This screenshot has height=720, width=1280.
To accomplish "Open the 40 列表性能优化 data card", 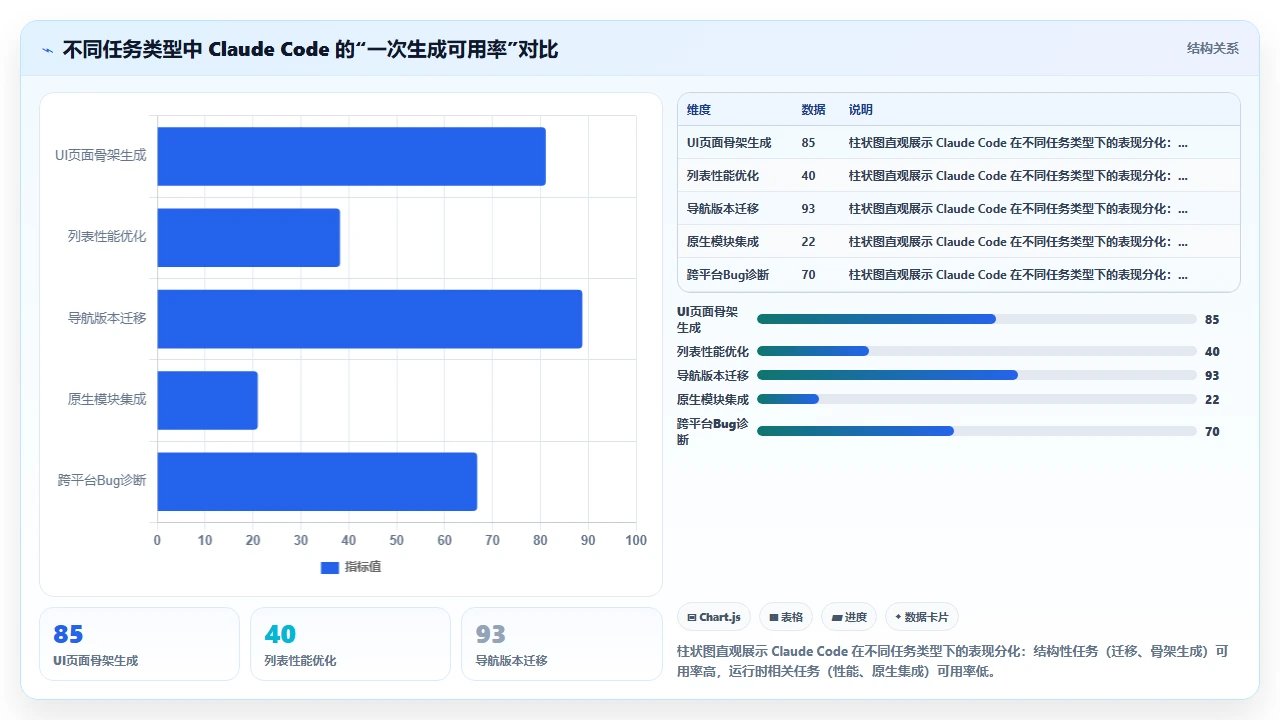I will 350,644.
